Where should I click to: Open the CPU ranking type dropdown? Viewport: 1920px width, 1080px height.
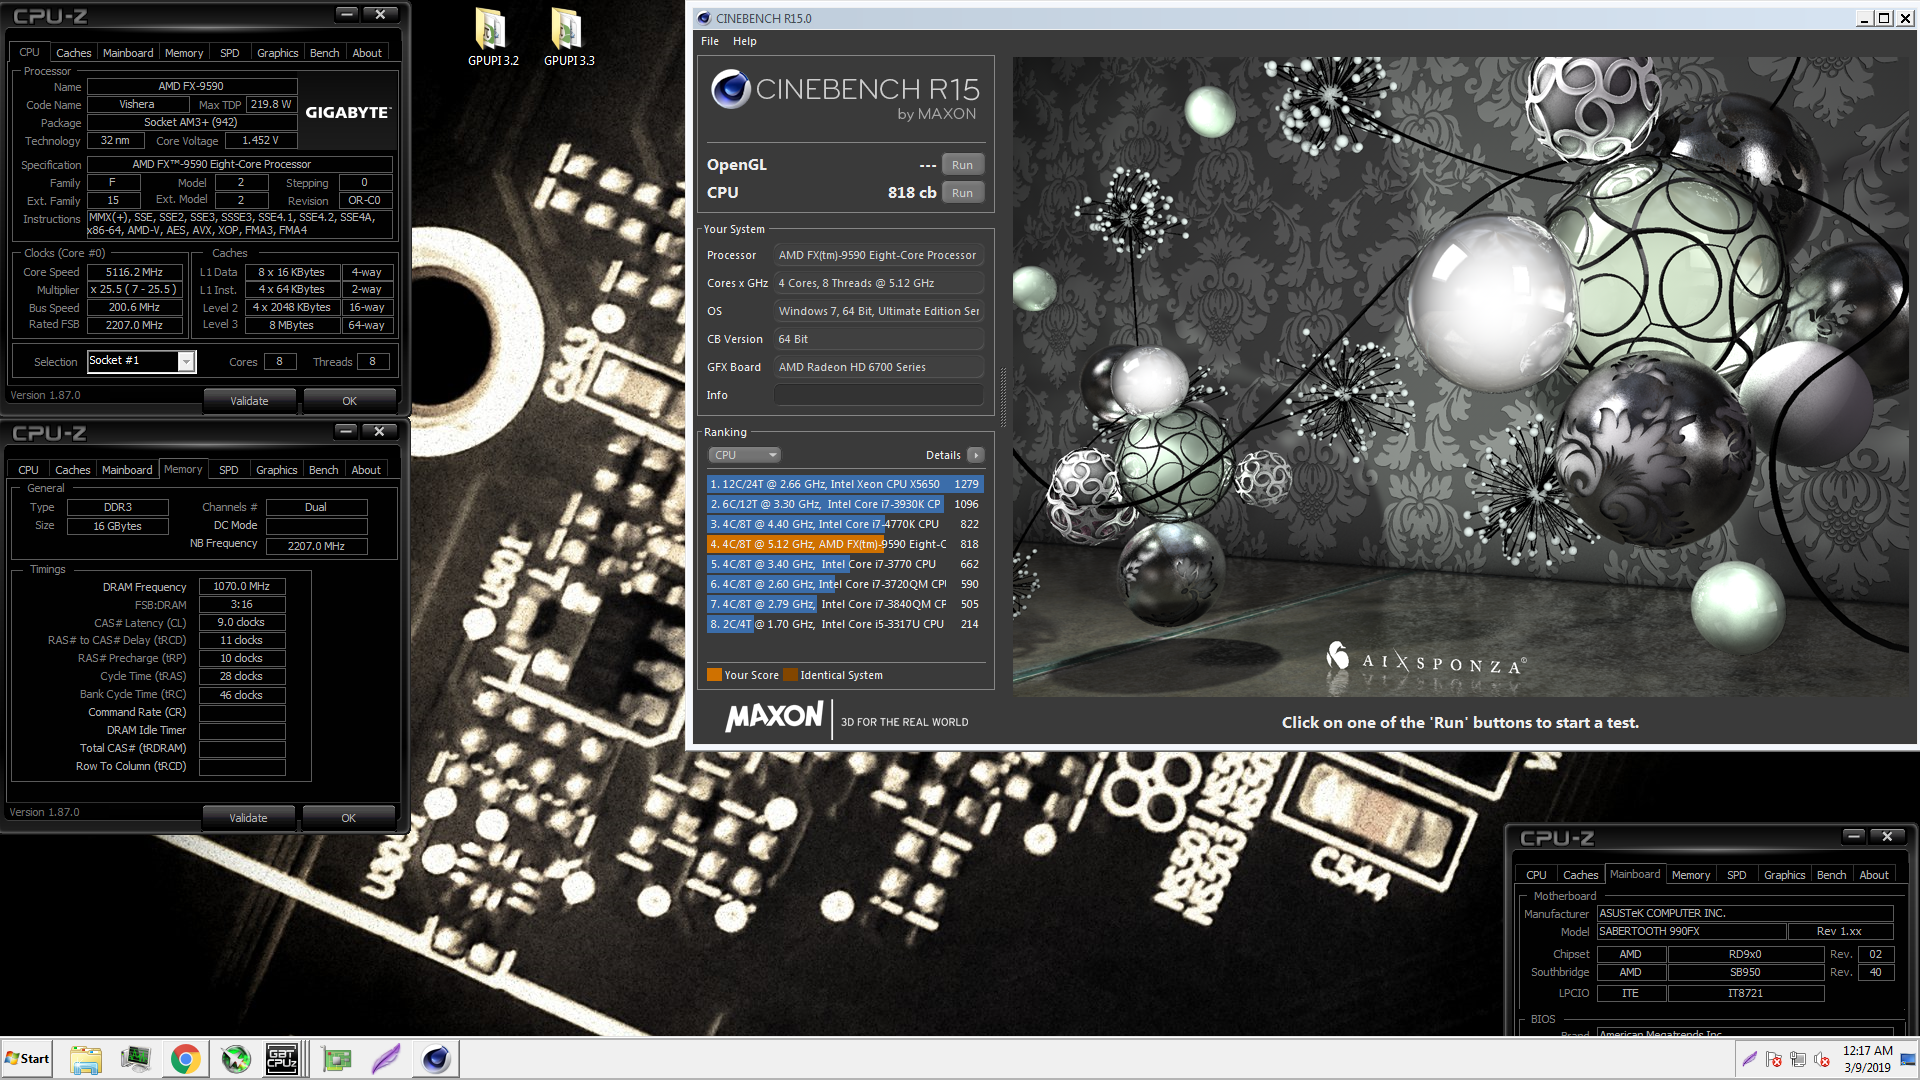[x=744, y=455]
